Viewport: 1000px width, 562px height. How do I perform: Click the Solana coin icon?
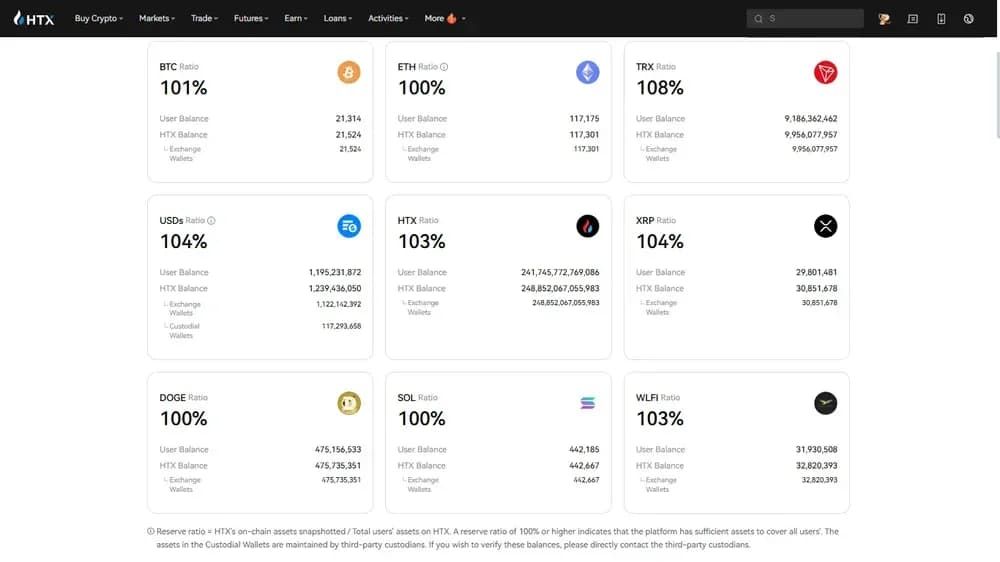pyautogui.click(x=587, y=403)
